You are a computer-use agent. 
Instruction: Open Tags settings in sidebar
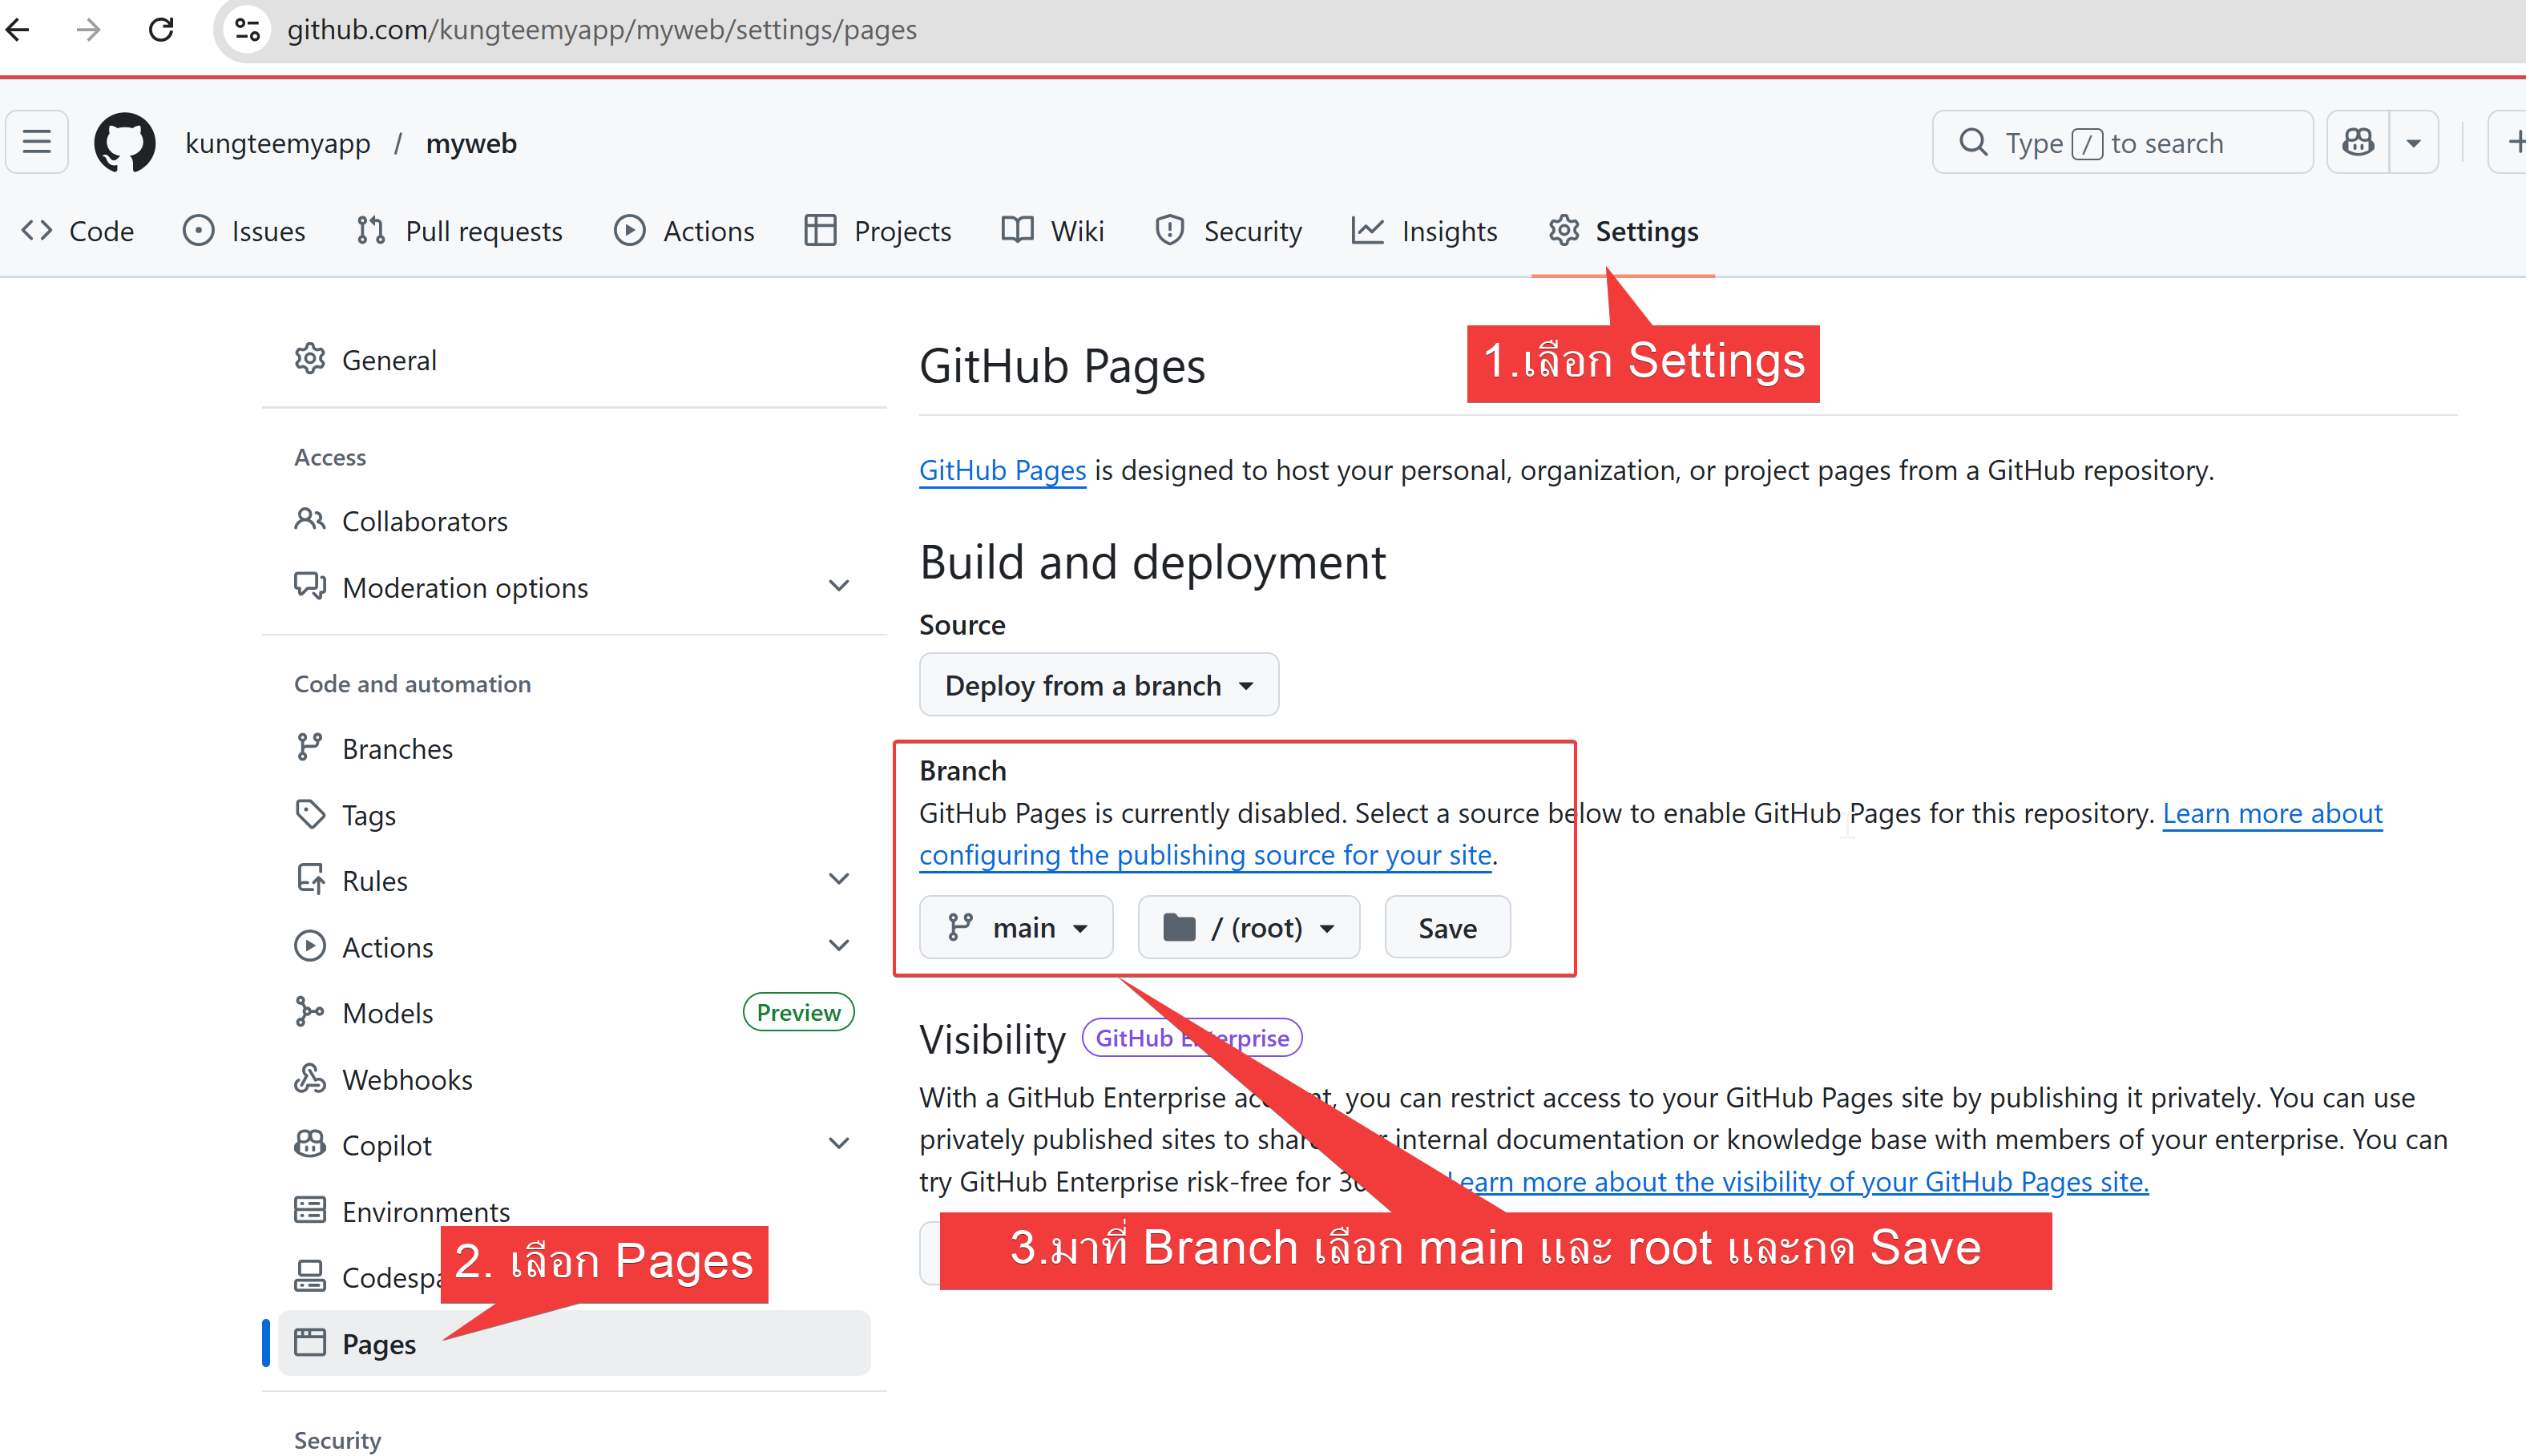368,815
